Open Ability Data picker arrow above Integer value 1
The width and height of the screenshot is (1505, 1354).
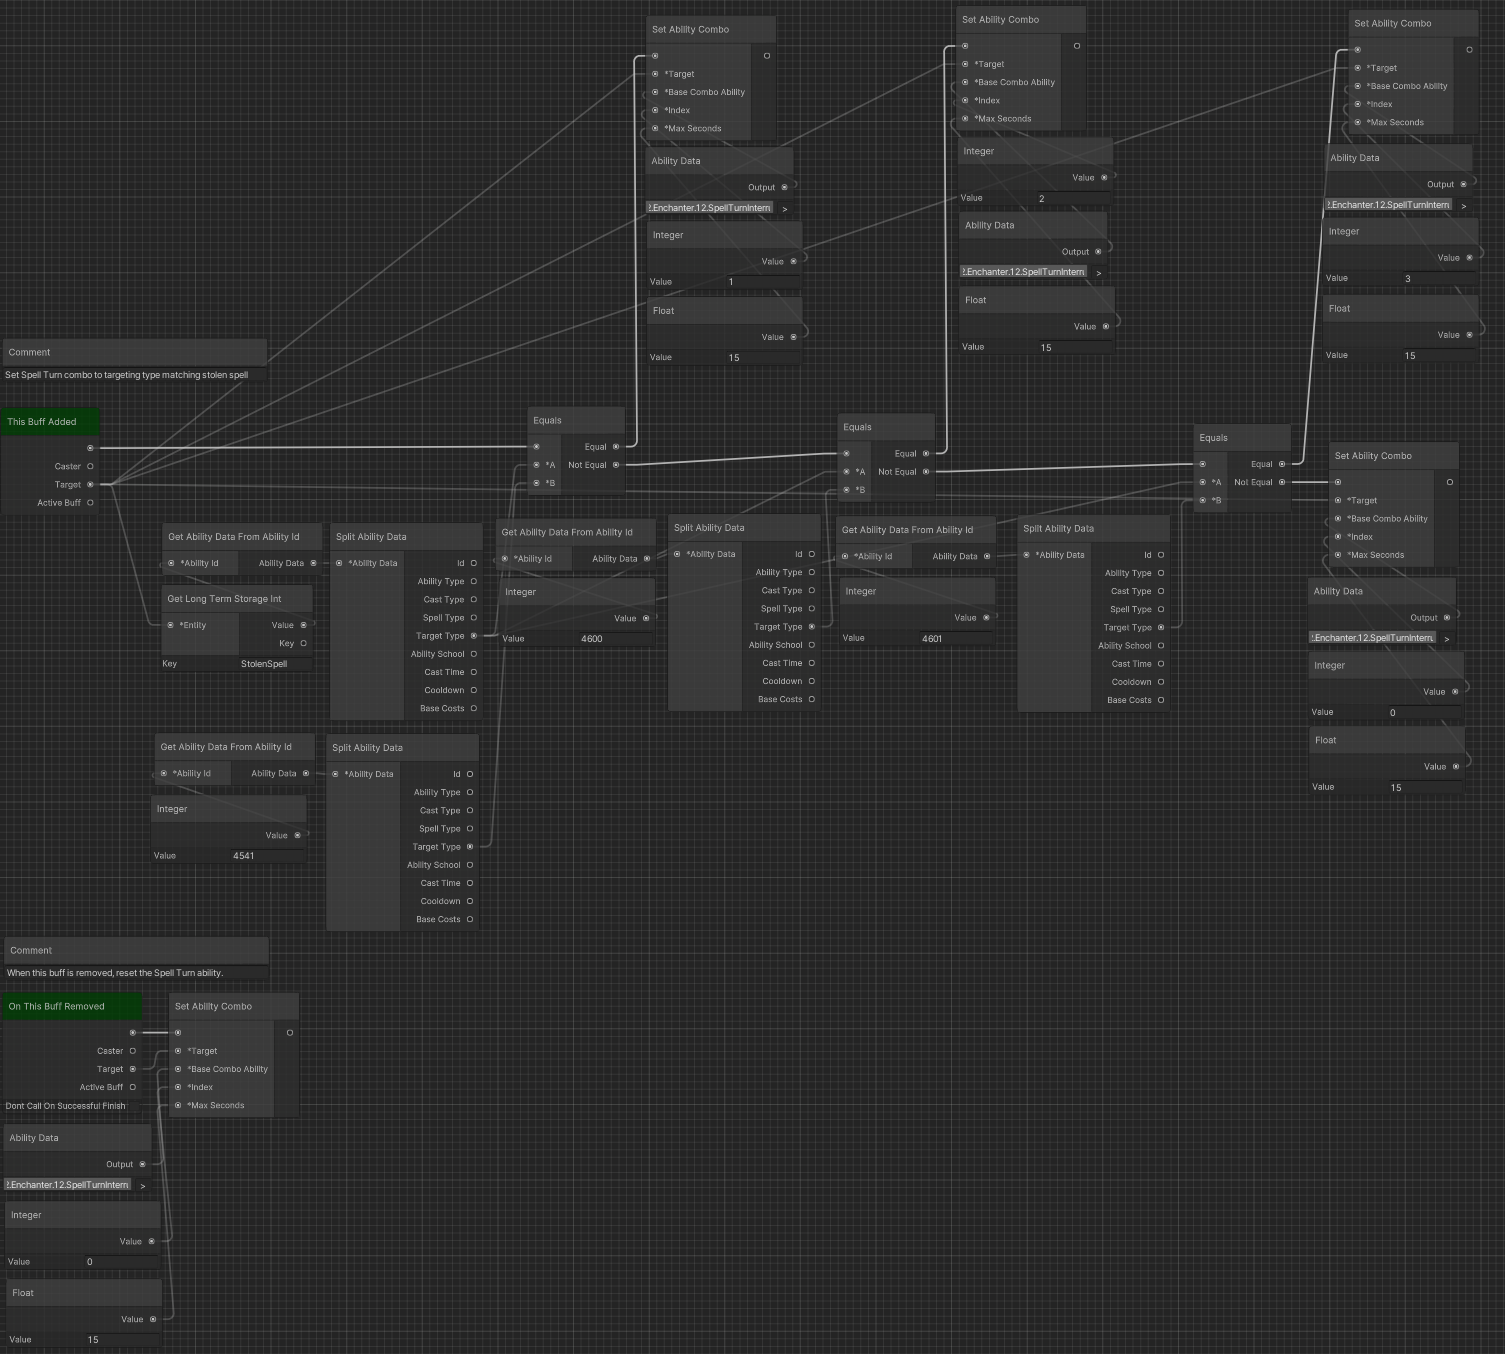coord(785,209)
